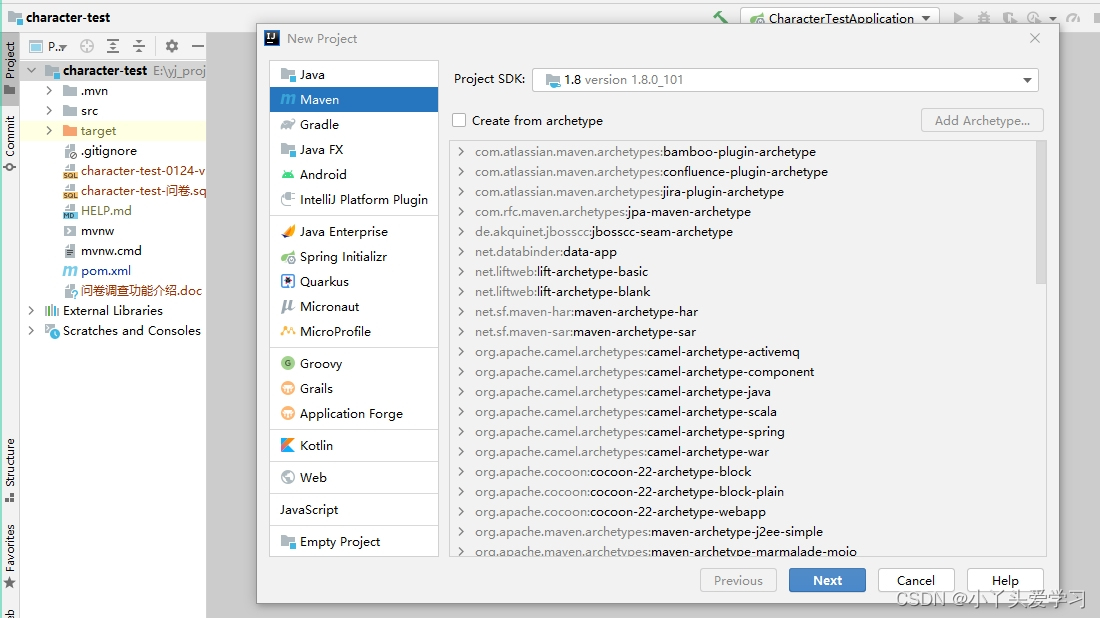This screenshot has height=618, width=1100.
Task: Expand confluence-plugin-archetype entry
Action: (461, 172)
